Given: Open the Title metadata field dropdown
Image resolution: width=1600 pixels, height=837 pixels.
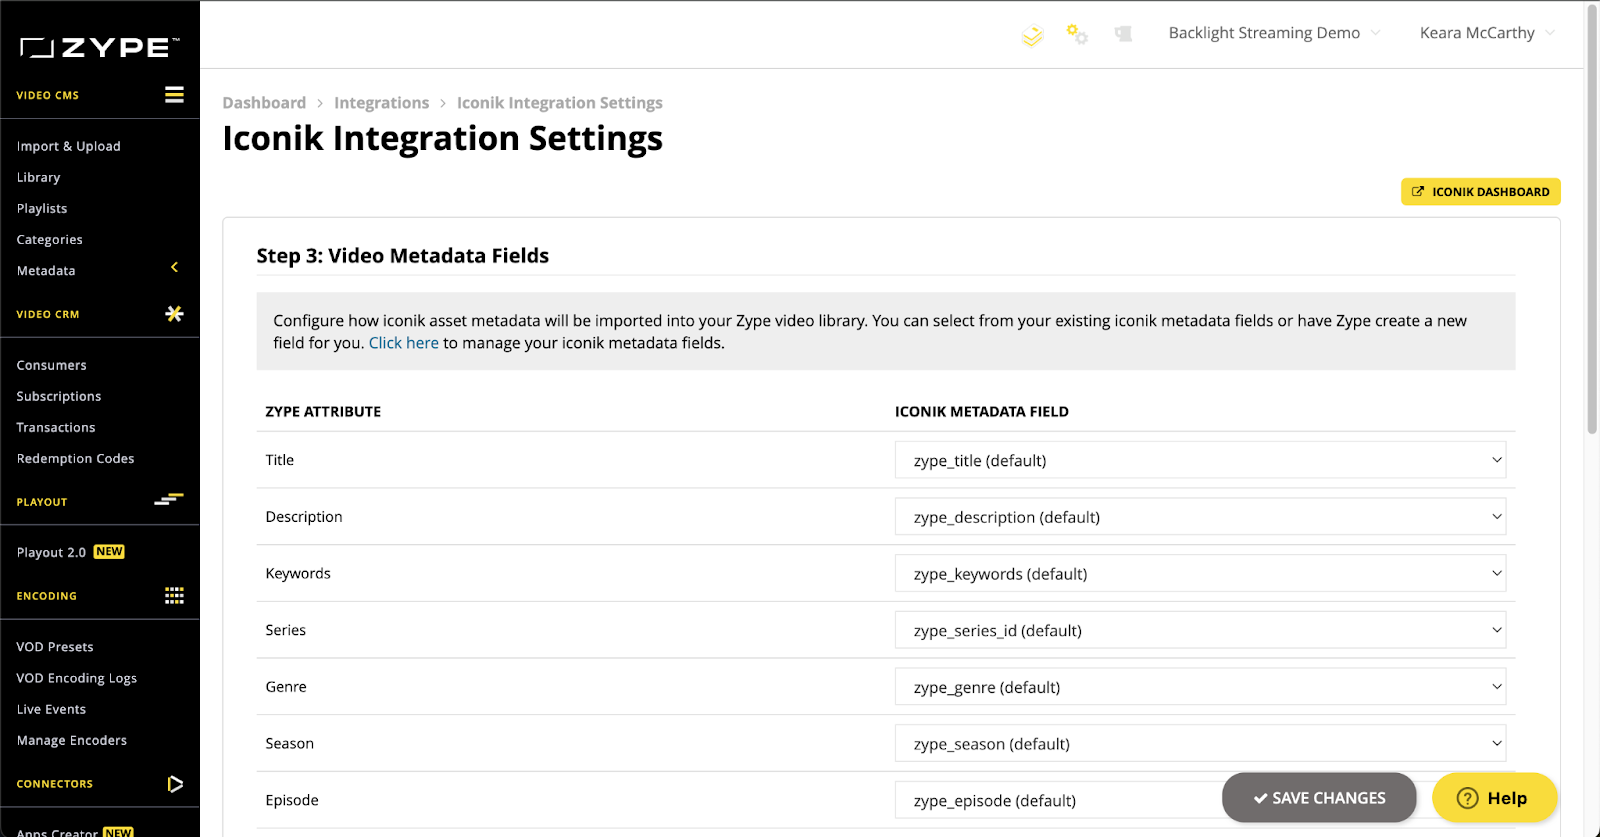Looking at the screenshot, I should pos(1200,460).
